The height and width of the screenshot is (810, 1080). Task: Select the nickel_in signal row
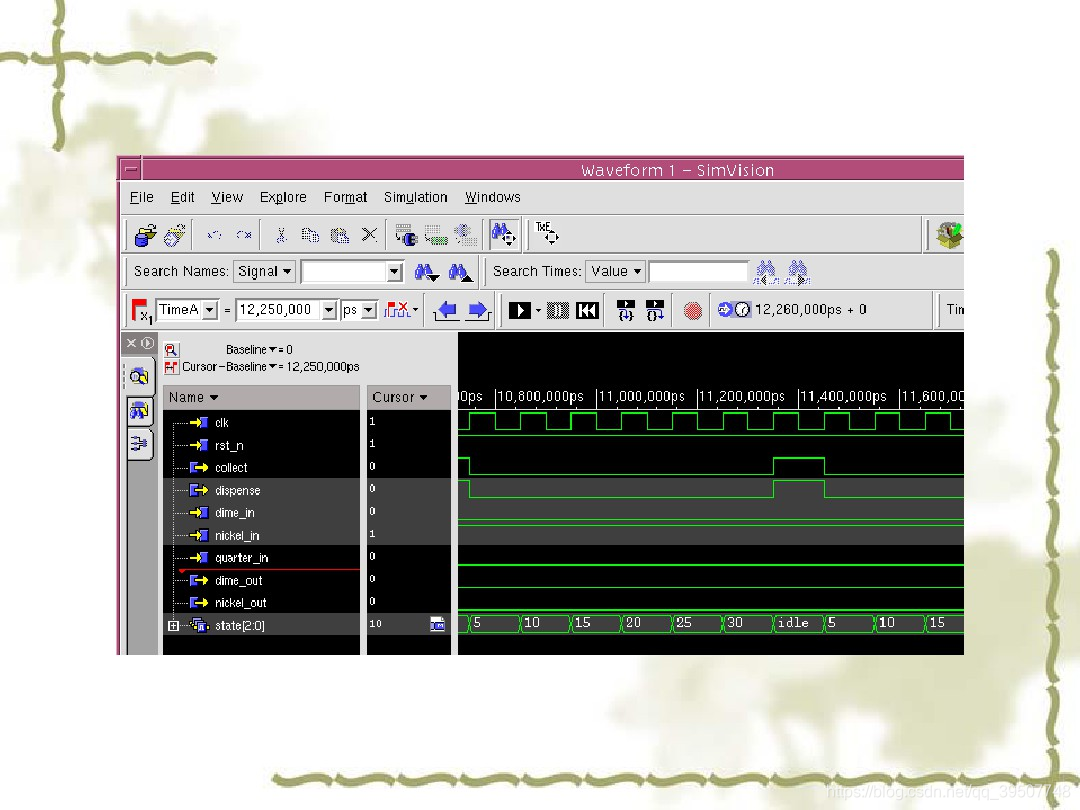[262, 535]
